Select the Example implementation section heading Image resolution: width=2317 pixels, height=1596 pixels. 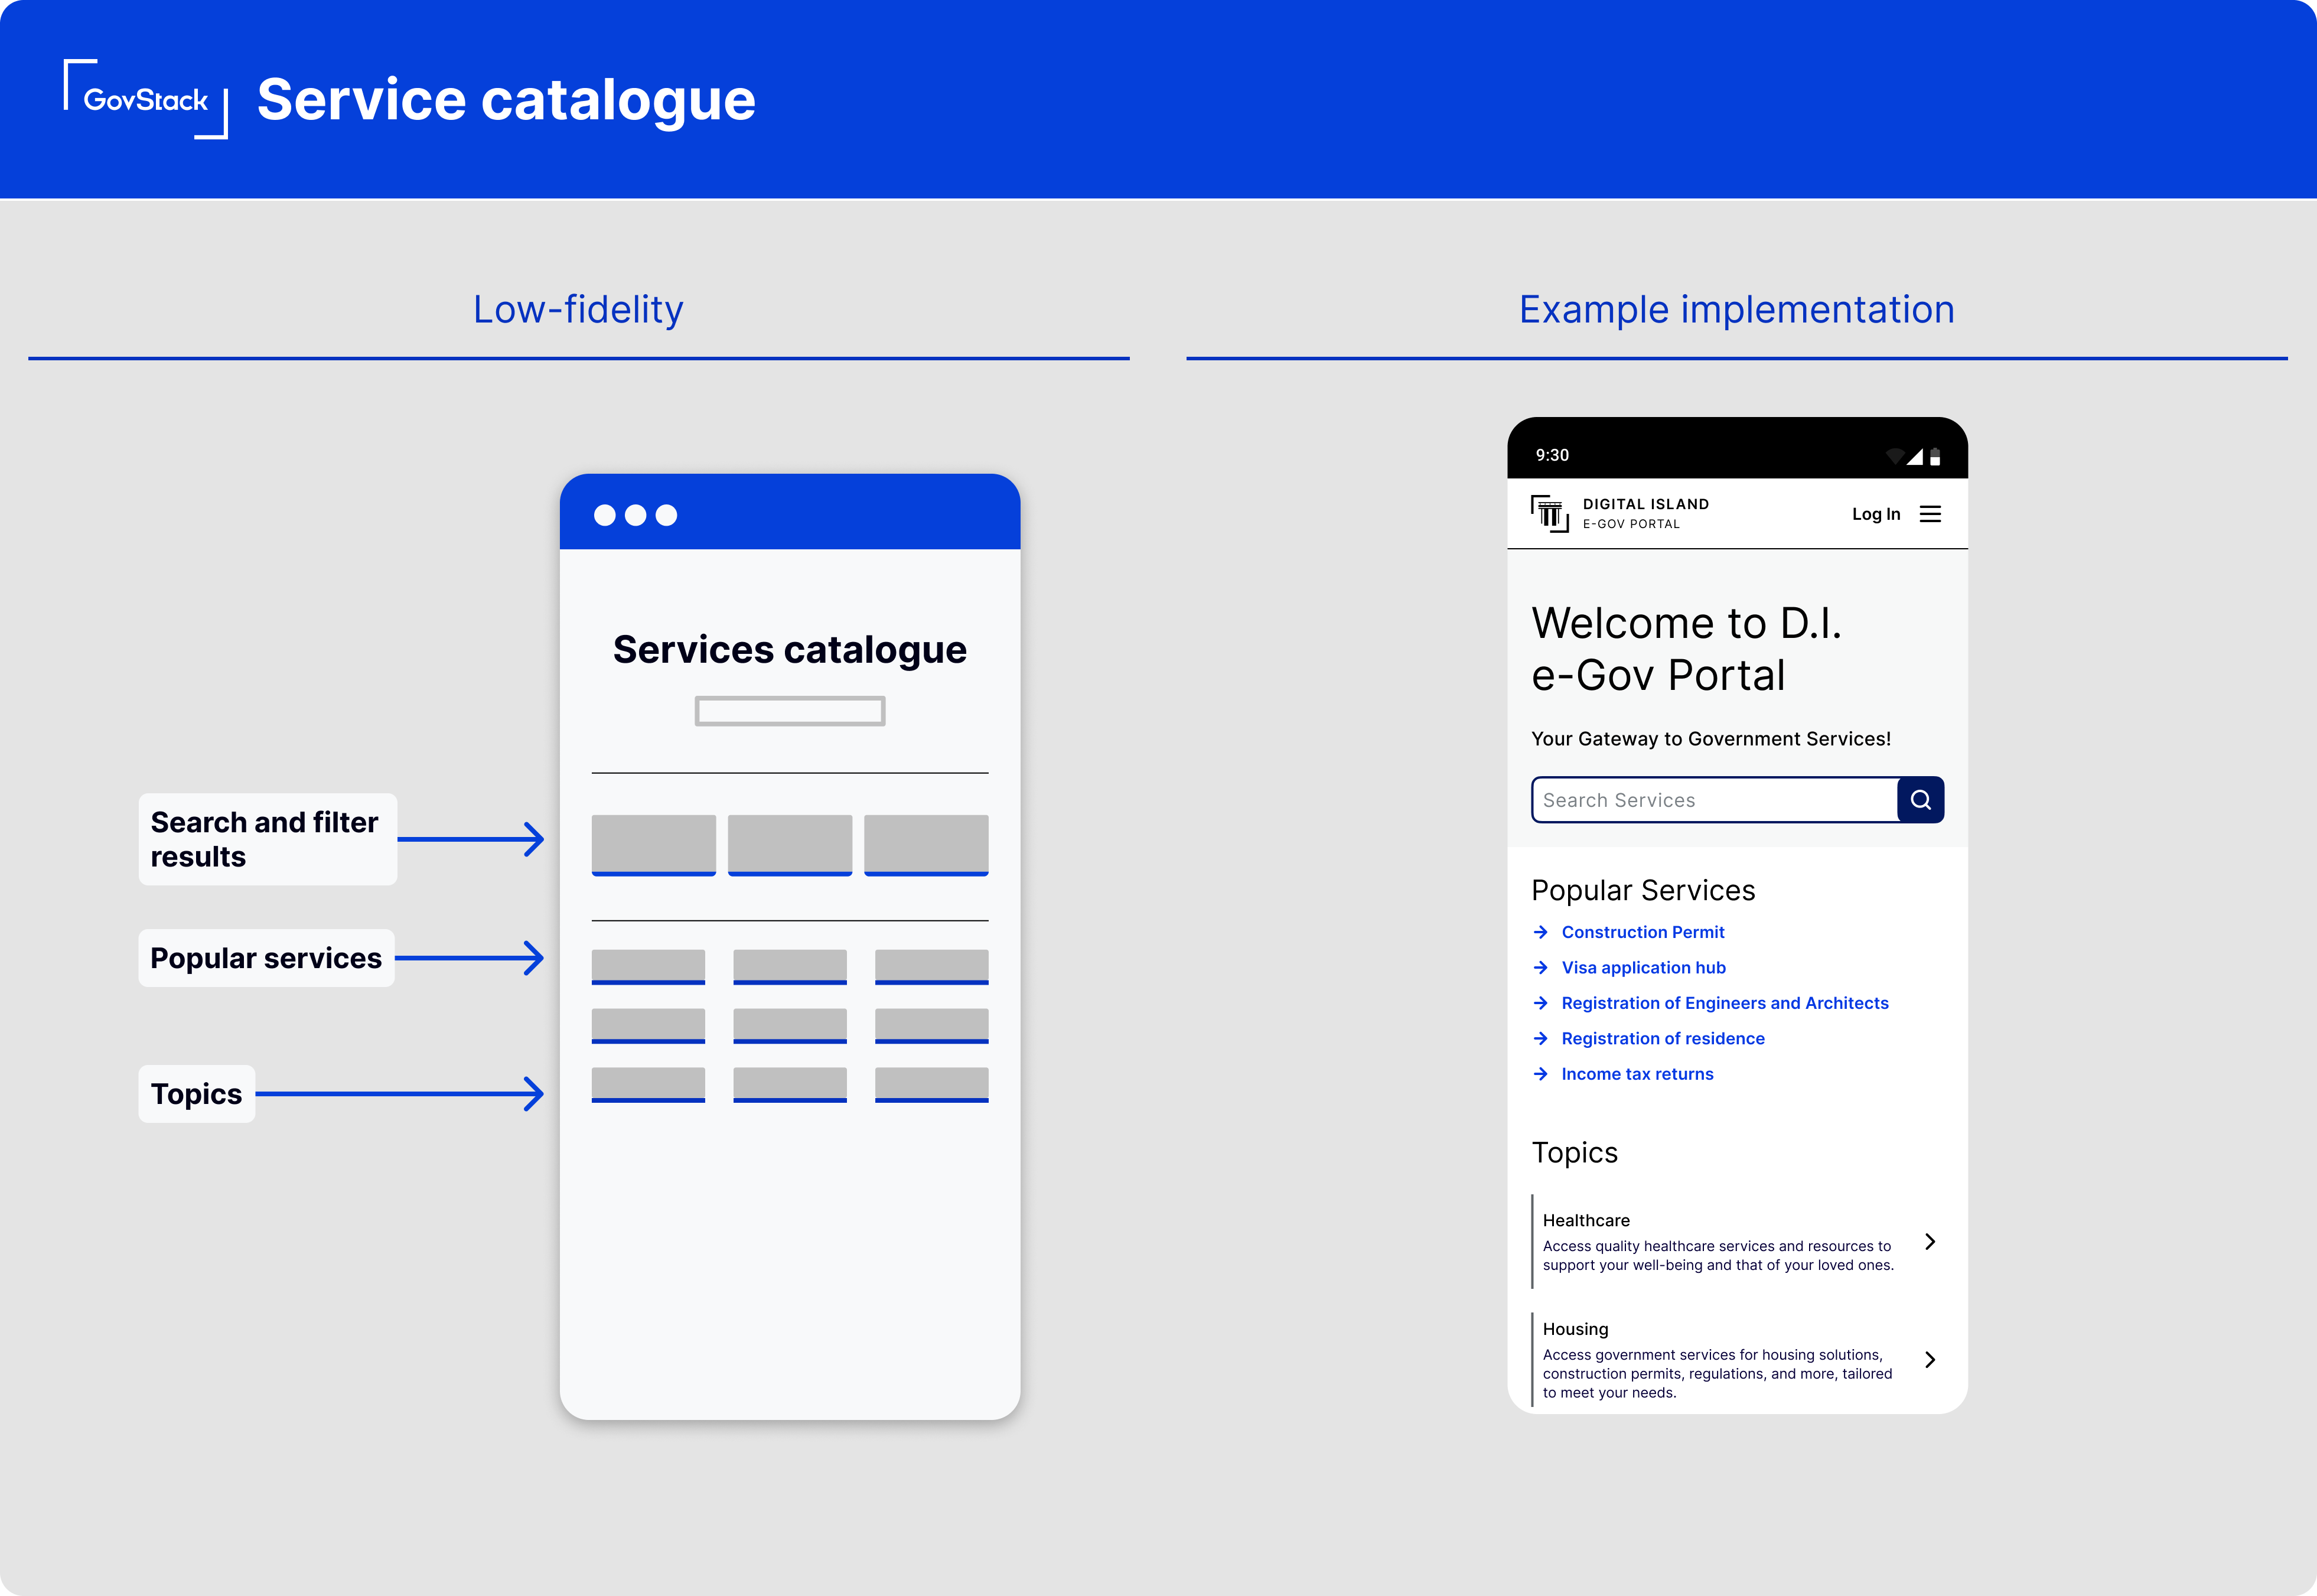(1736, 310)
